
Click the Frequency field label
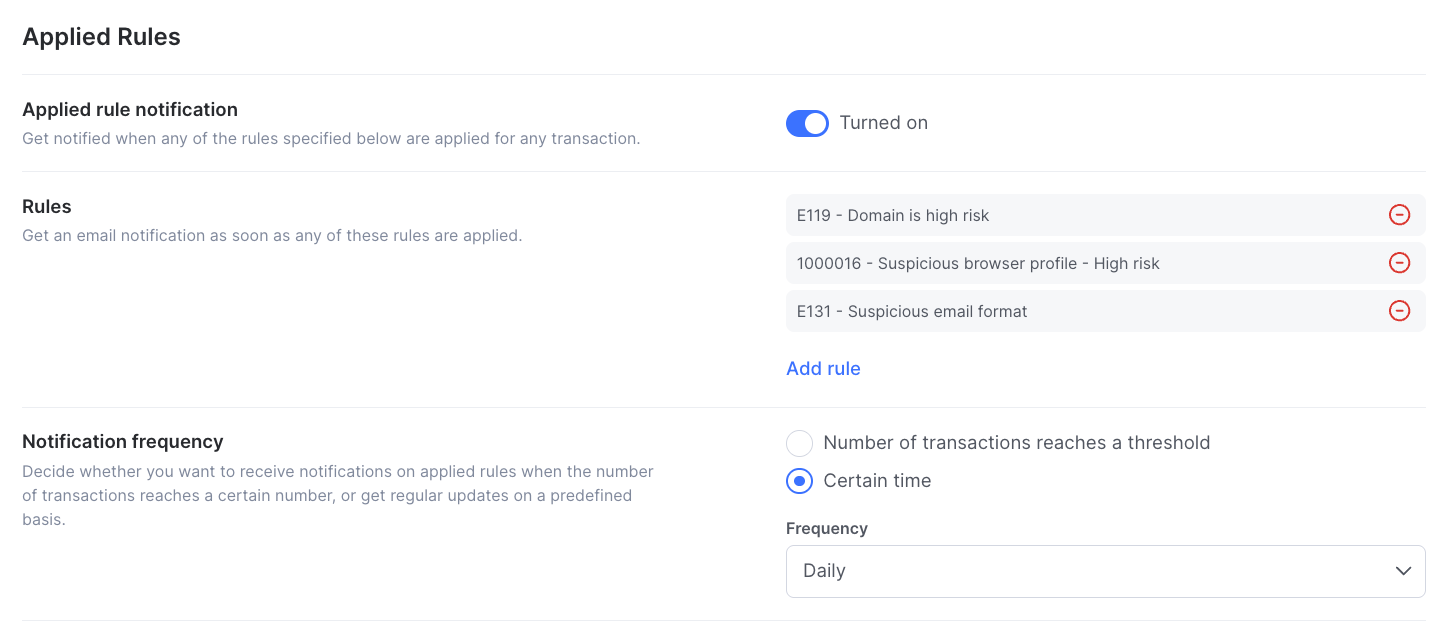pyautogui.click(x=827, y=528)
